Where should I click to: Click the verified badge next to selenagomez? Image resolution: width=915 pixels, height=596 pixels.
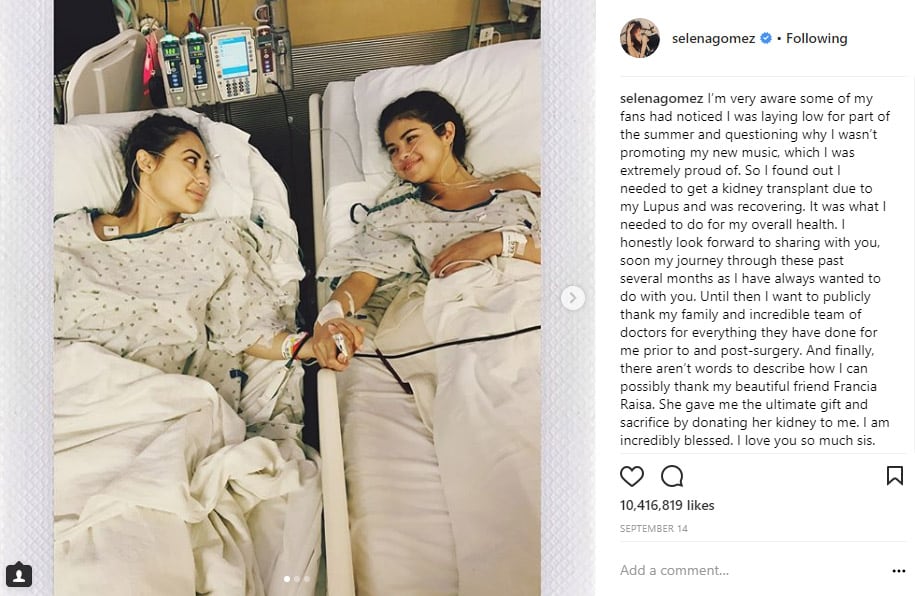(x=766, y=39)
